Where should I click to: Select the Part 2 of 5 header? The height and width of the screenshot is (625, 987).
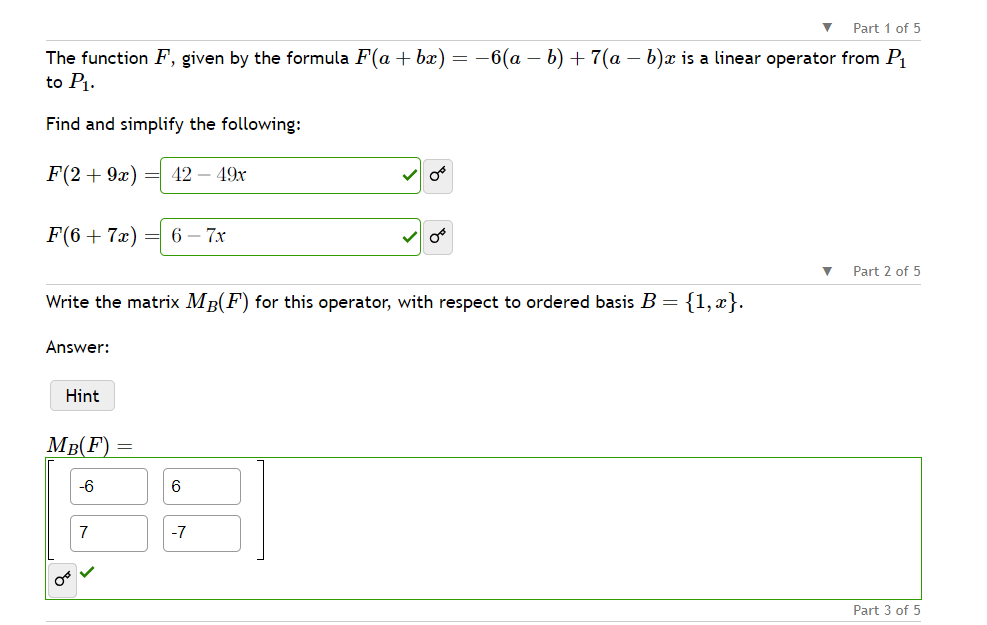click(886, 271)
